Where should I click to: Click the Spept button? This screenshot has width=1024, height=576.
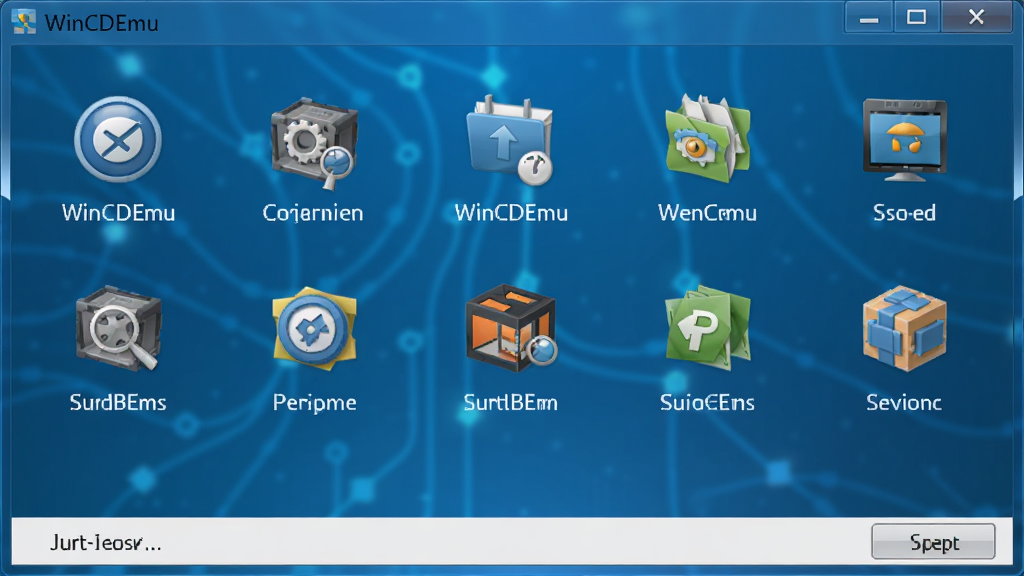tap(933, 541)
